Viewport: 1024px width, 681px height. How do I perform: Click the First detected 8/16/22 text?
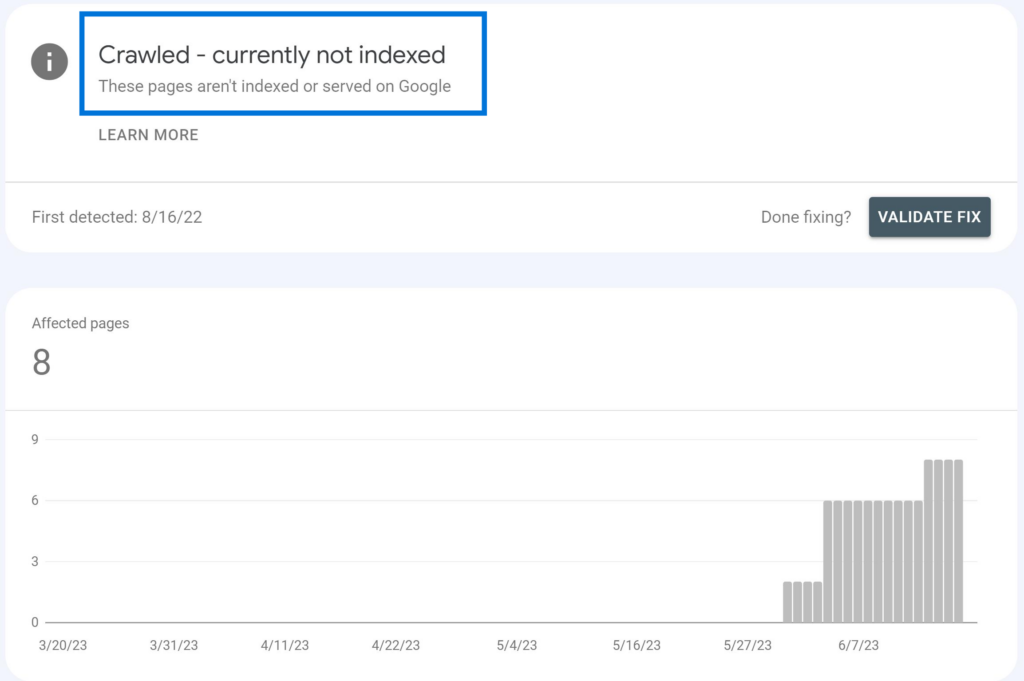coord(118,217)
